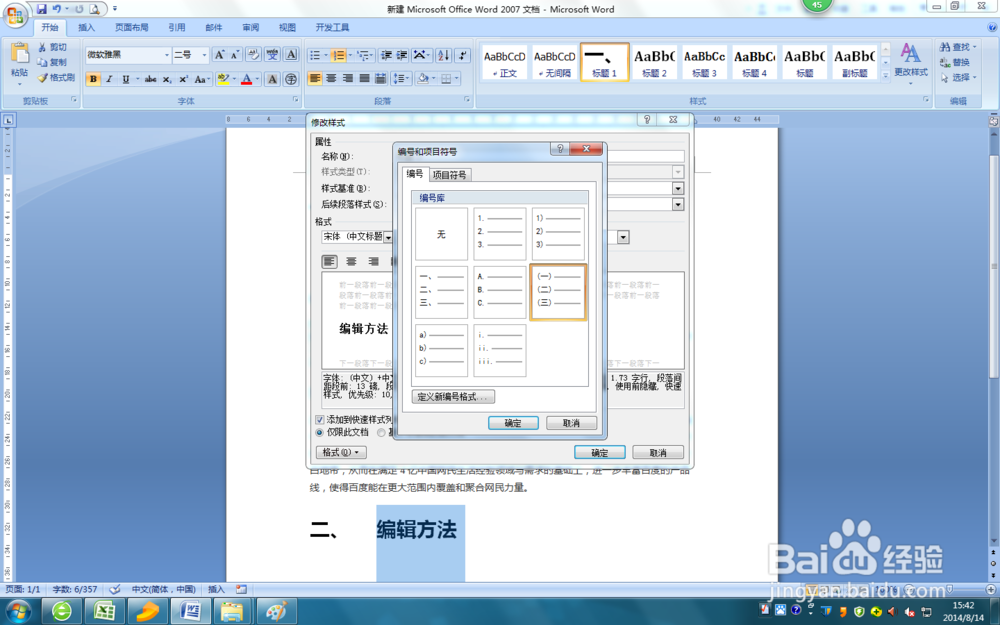The width and height of the screenshot is (1000, 625).
Task: Click the Grow Font icon
Action: tap(219, 55)
